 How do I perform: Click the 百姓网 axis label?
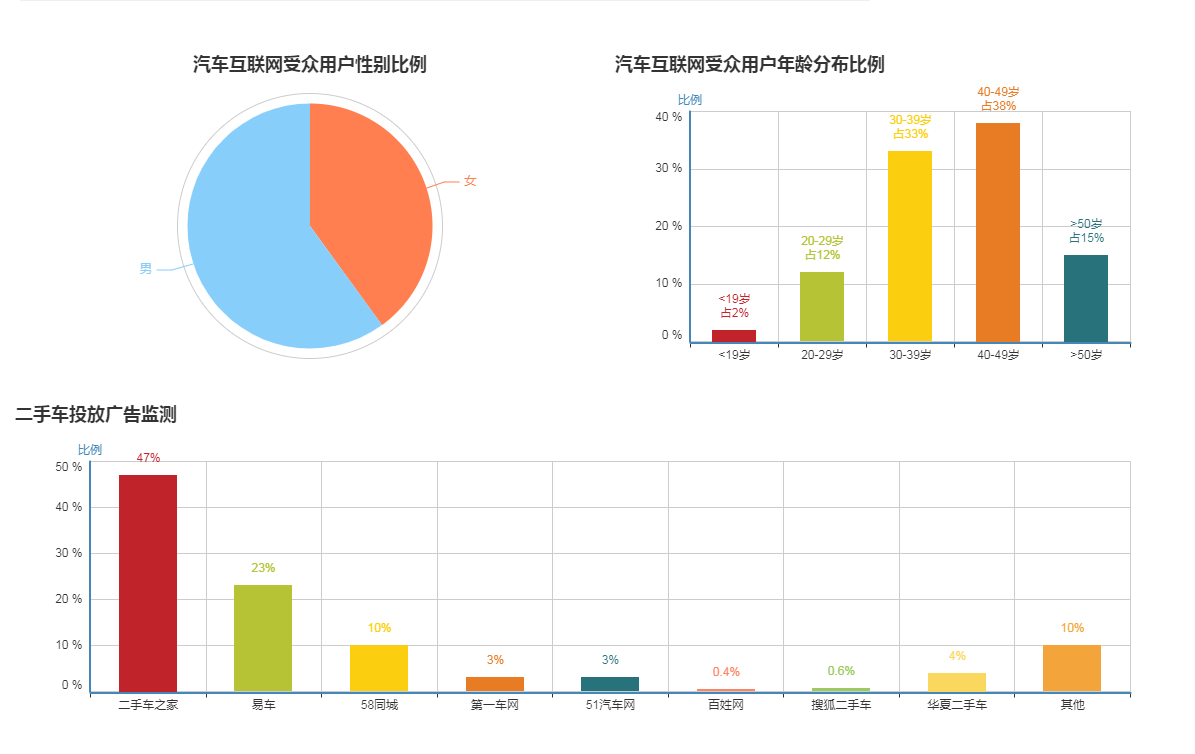(x=725, y=706)
